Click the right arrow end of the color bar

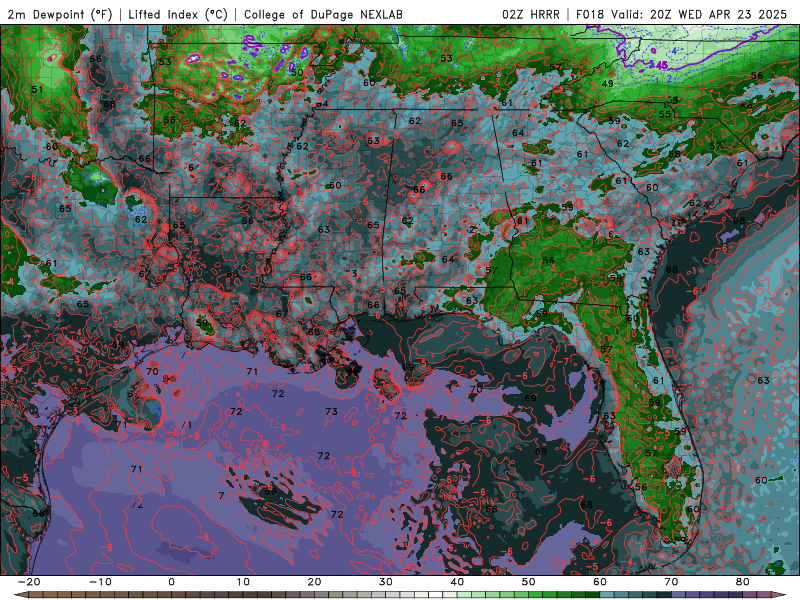pos(781,595)
